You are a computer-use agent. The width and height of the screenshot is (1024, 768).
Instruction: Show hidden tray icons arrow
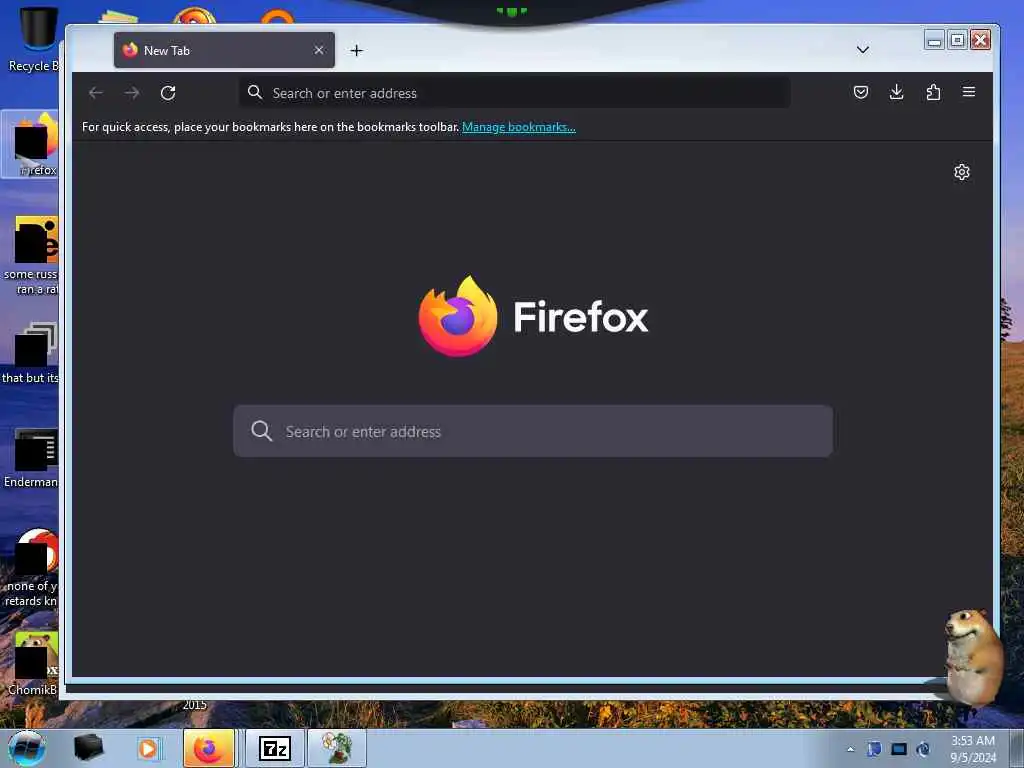[850, 749]
